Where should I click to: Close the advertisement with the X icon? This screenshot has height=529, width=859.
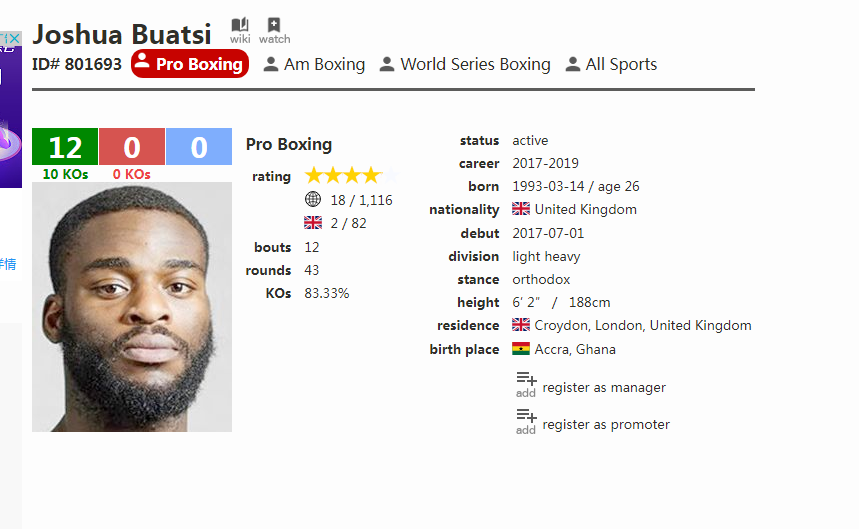coord(14,38)
